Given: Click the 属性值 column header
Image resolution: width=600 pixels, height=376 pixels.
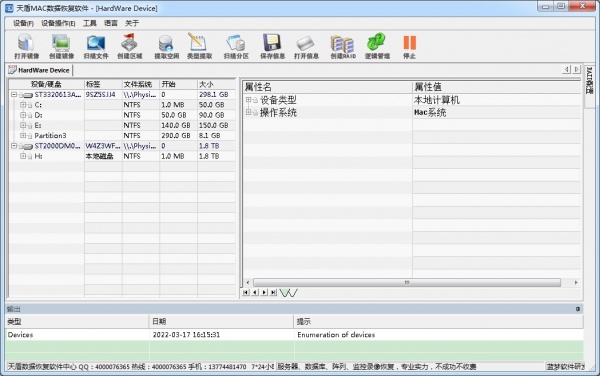Looking at the screenshot, I should point(497,87).
